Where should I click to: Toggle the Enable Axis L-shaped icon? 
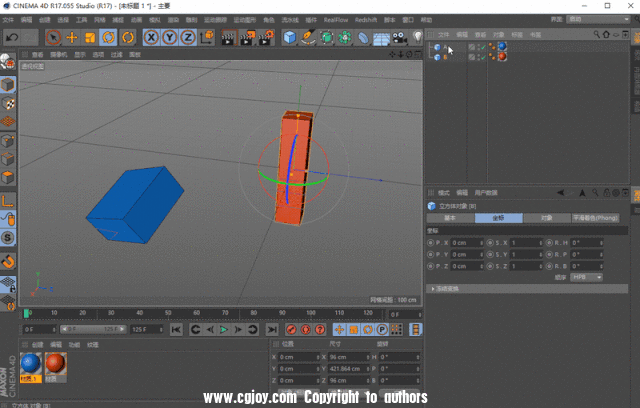(8, 201)
